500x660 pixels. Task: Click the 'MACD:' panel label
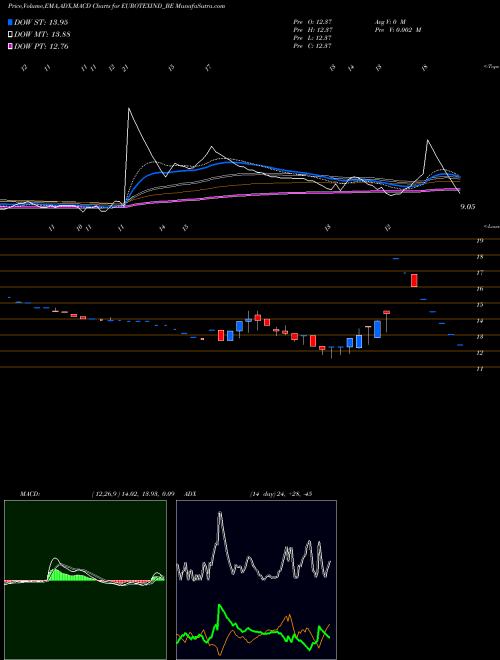pos(30,494)
